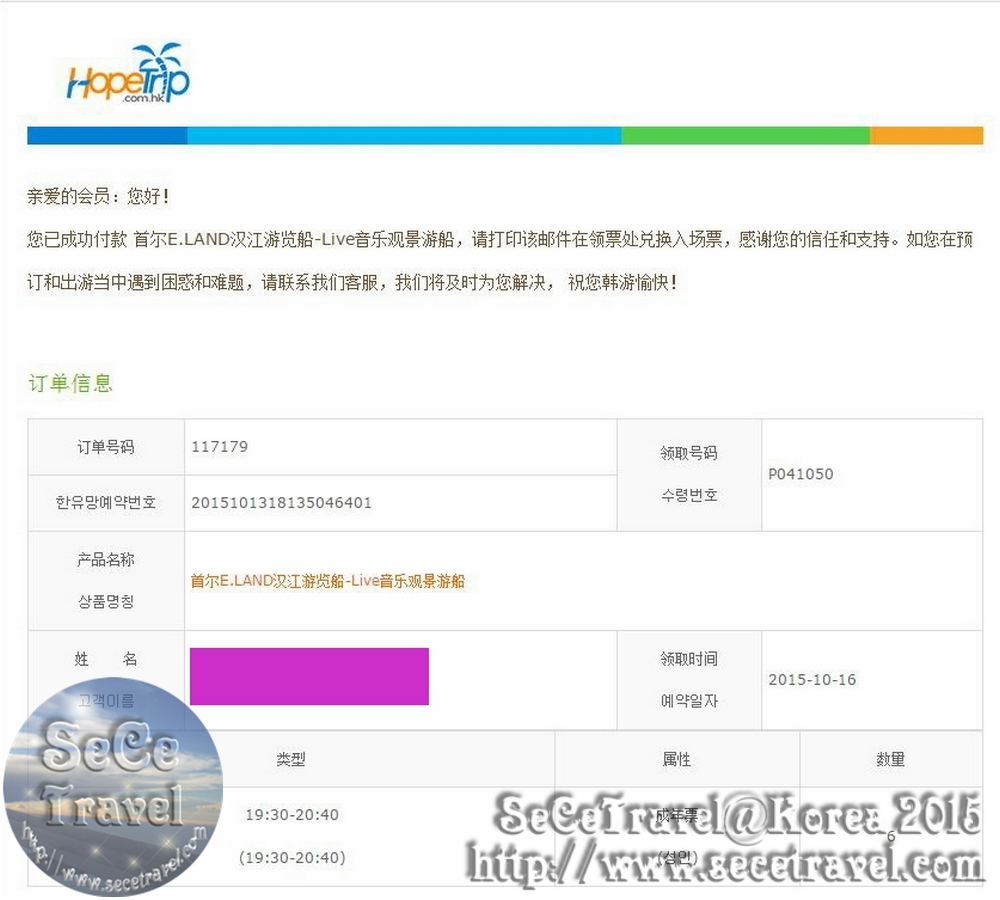This screenshot has width=1000, height=900.
Task: Select the time slot 19:30-20:40 without parentheses
Action: click(x=292, y=815)
